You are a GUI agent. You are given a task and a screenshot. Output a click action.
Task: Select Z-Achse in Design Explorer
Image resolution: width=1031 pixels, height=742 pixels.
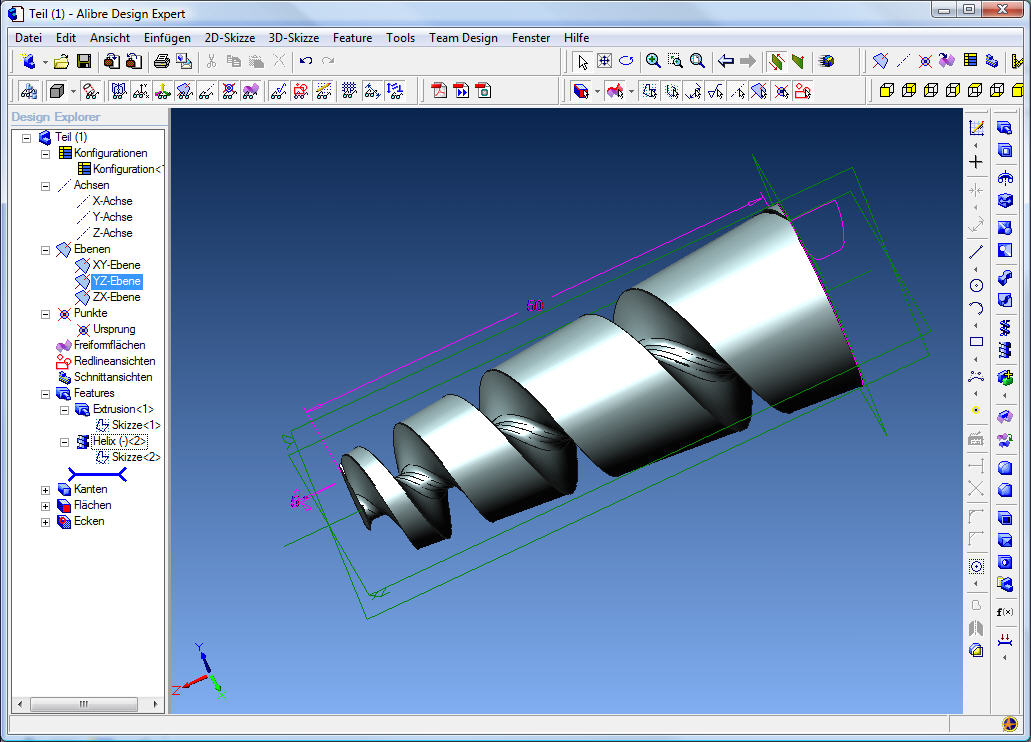[112, 233]
